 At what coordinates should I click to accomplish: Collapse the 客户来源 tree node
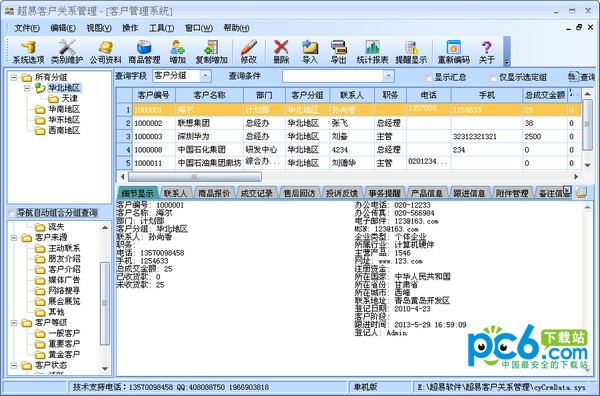point(14,238)
